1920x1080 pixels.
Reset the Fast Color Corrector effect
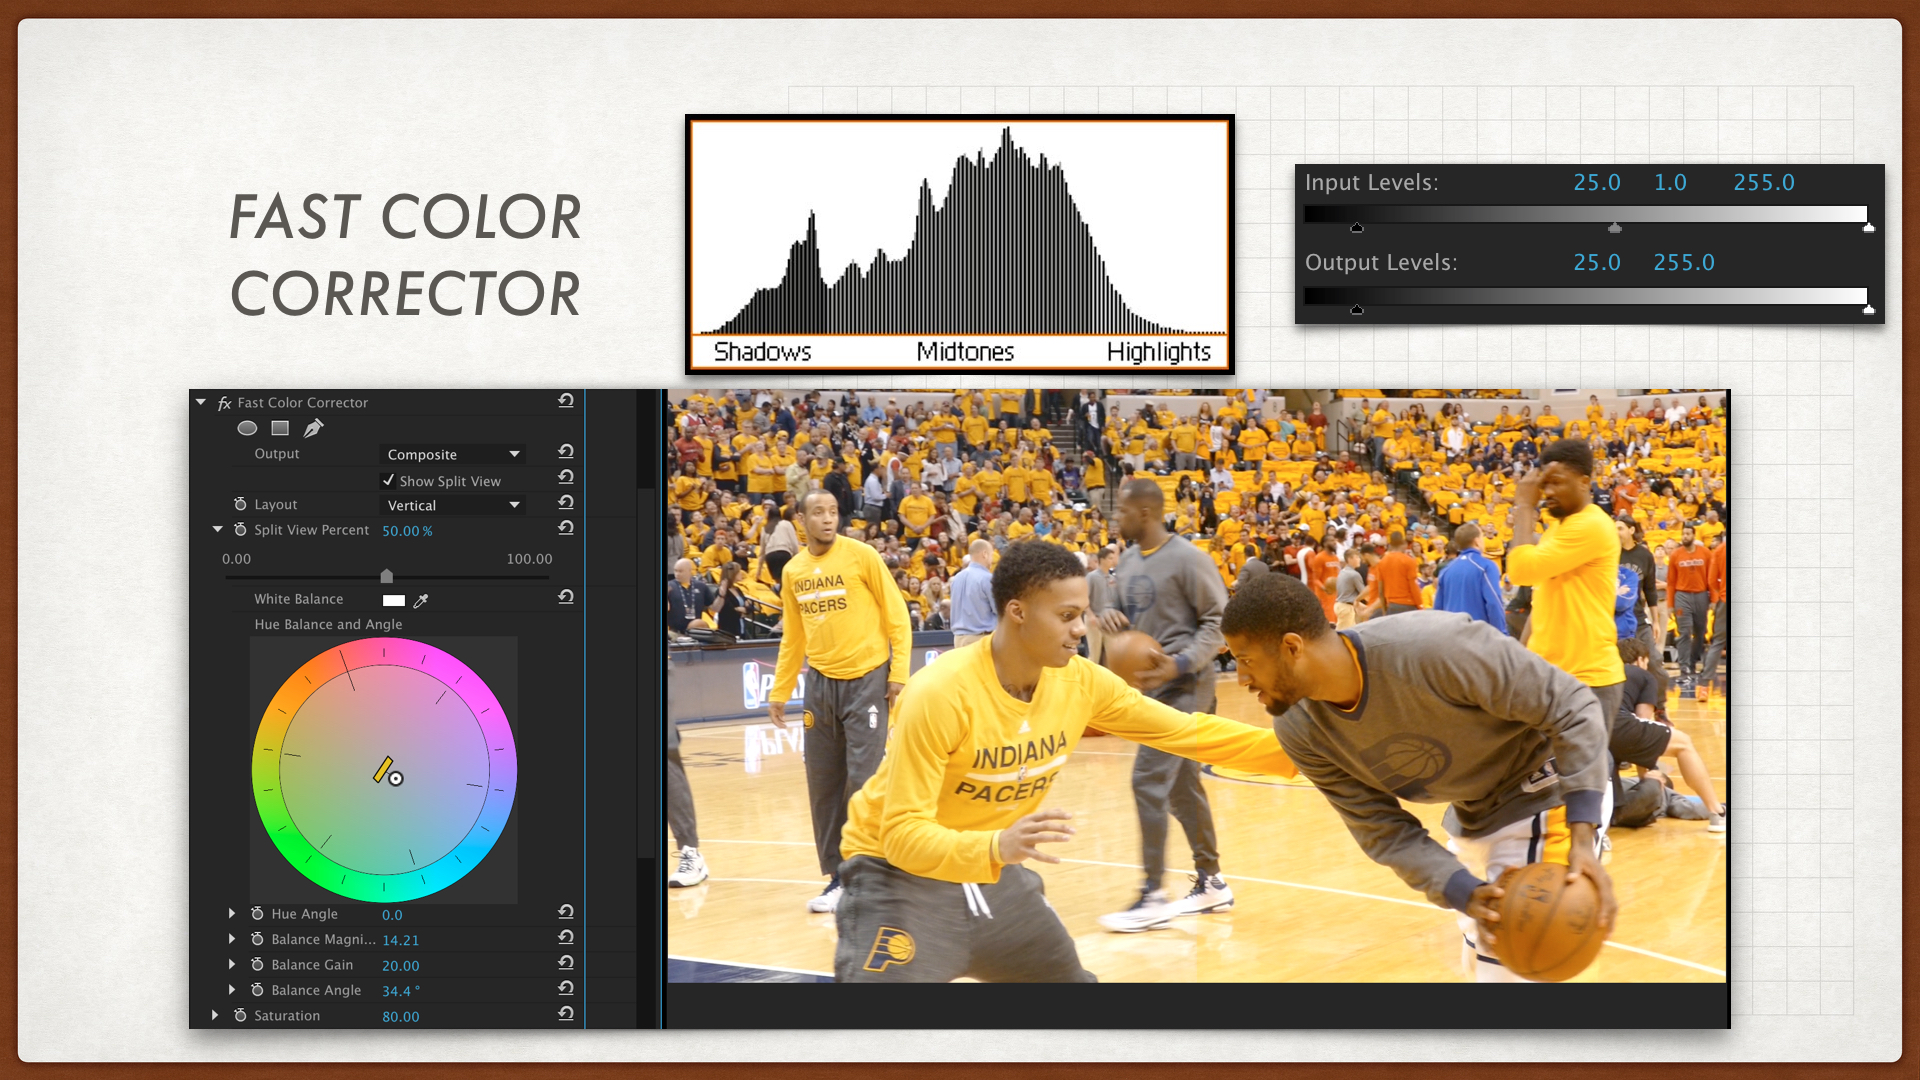pos(565,401)
